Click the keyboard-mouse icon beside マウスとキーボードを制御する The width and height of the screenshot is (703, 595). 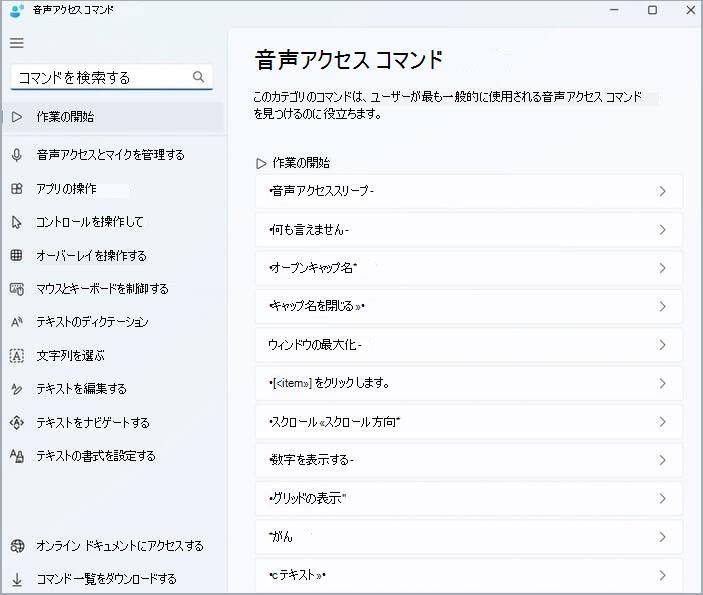click(17, 289)
